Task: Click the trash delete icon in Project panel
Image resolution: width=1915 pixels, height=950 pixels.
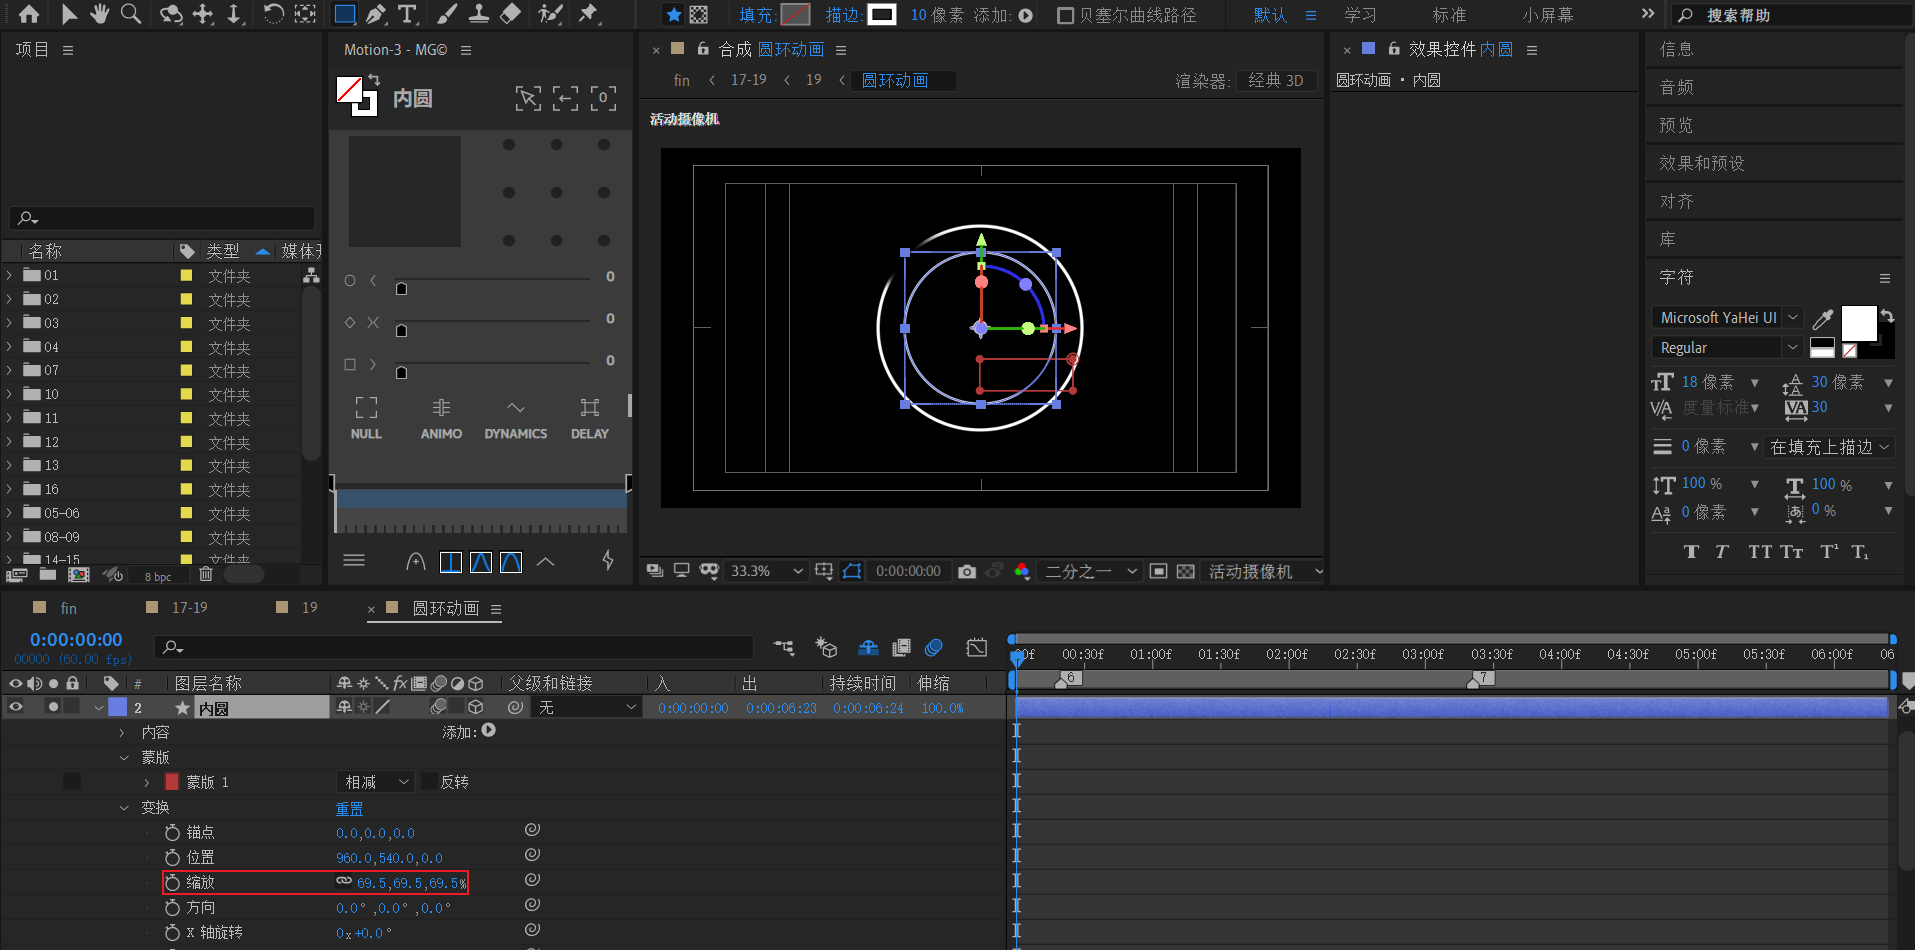Action: coord(206,574)
